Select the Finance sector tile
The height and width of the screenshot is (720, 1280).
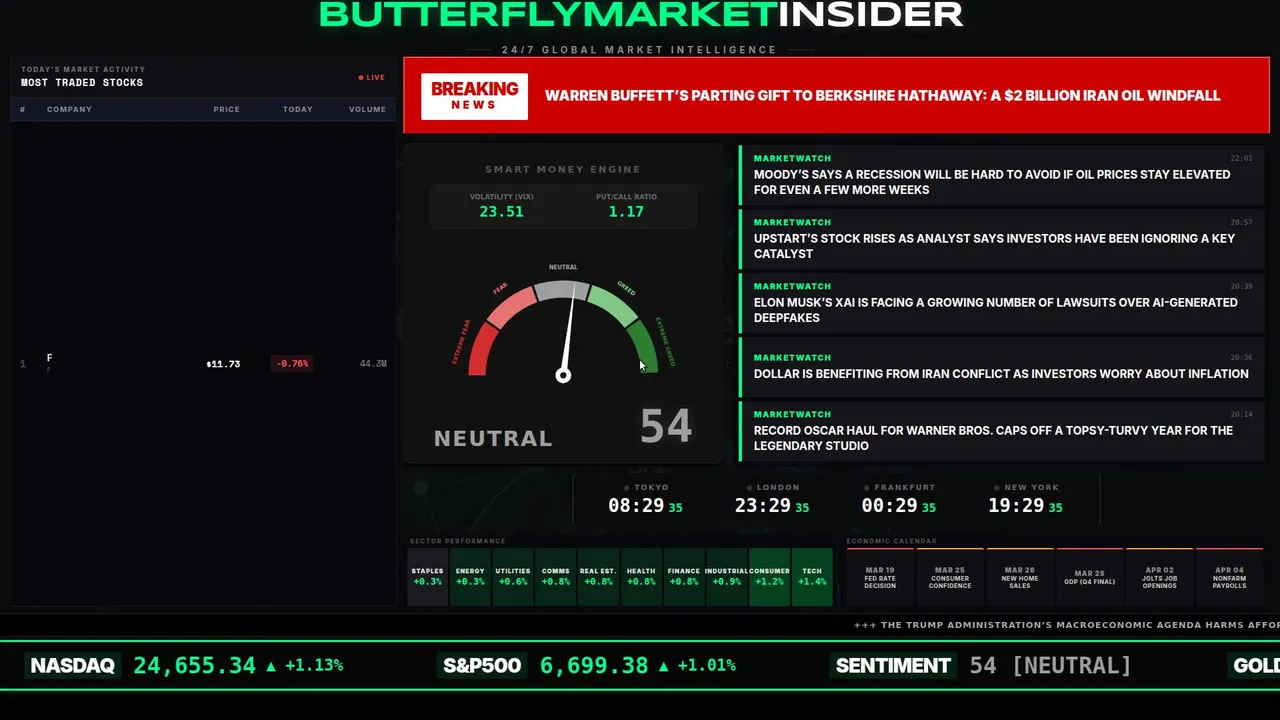click(x=684, y=577)
